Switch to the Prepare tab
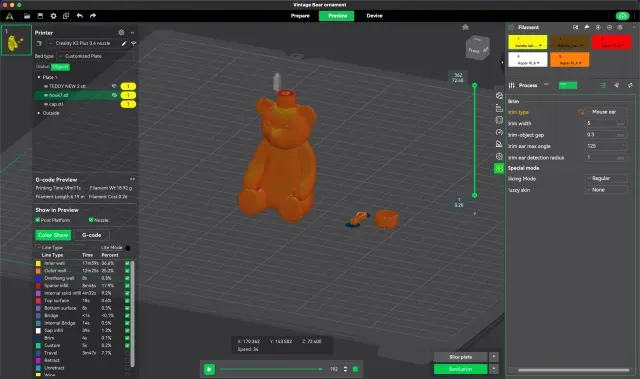The height and width of the screenshot is (379, 640). pos(300,16)
